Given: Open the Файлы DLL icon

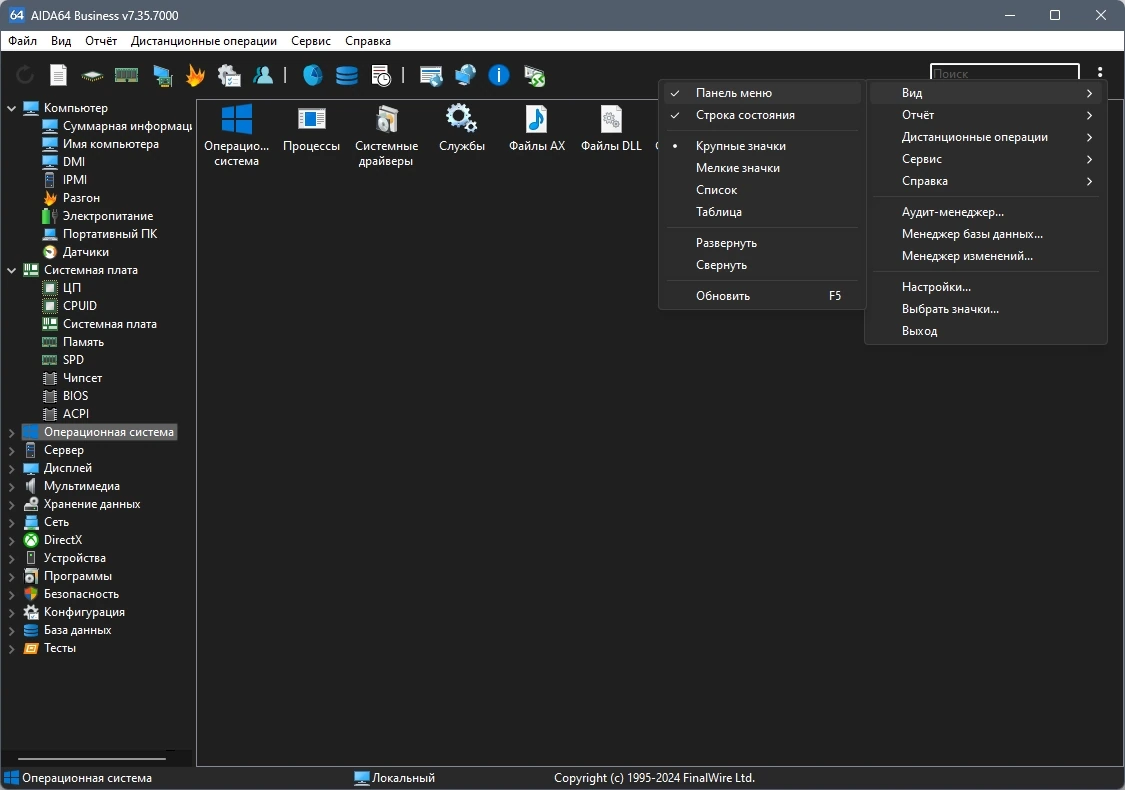Looking at the screenshot, I should pyautogui.click(x=611, y=129).
